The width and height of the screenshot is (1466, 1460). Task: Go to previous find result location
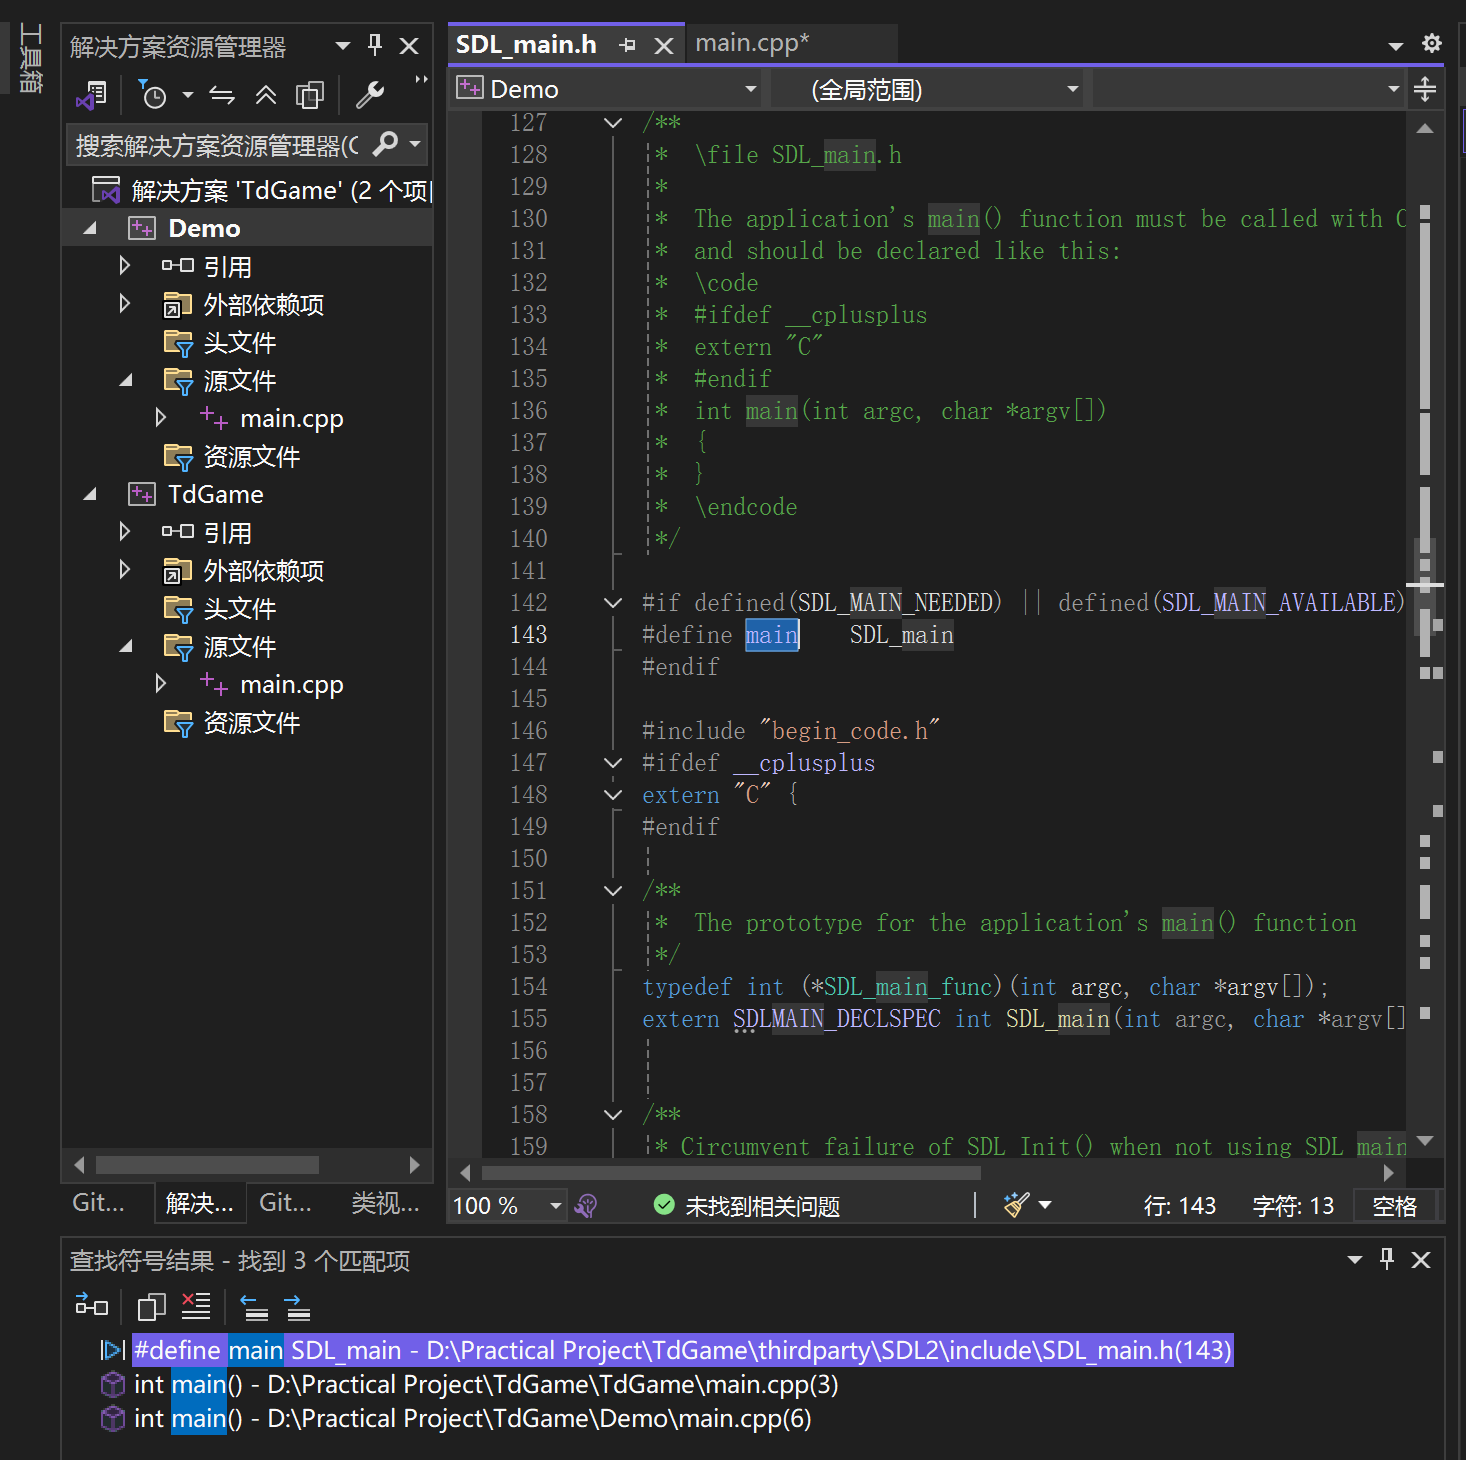click(254, 1306)
